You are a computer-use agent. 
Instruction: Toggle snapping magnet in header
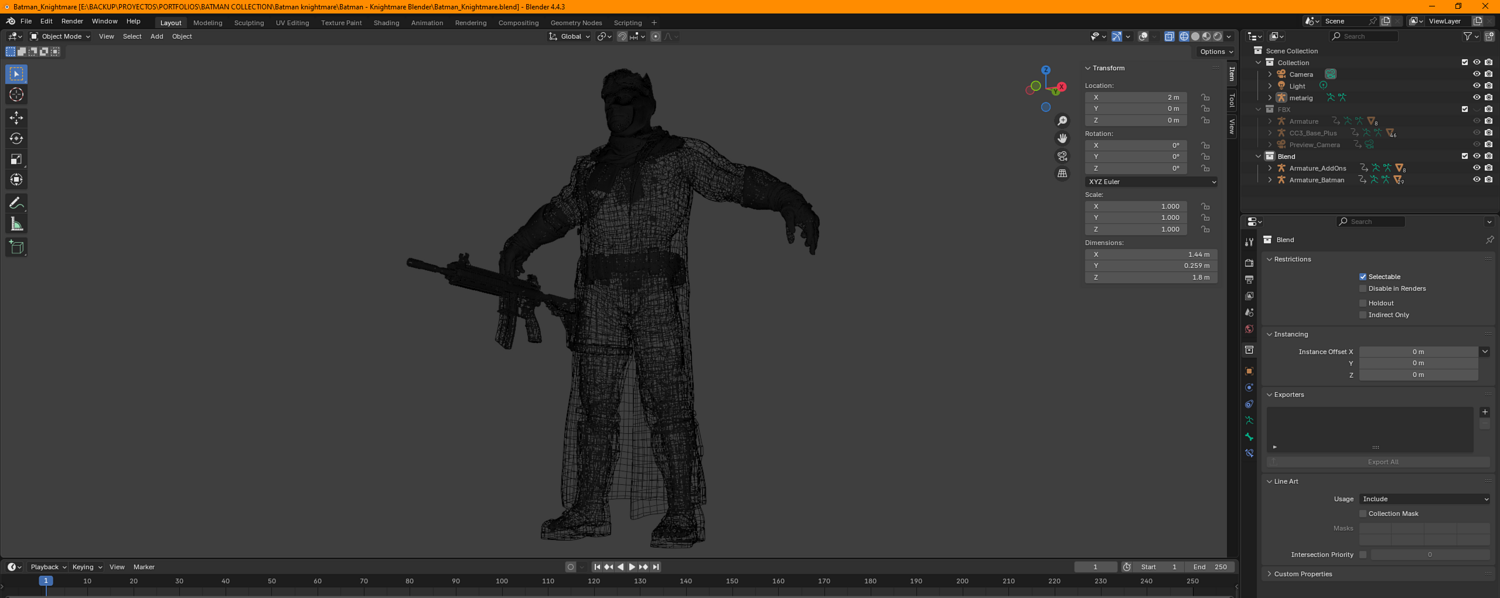coord(622,36)
